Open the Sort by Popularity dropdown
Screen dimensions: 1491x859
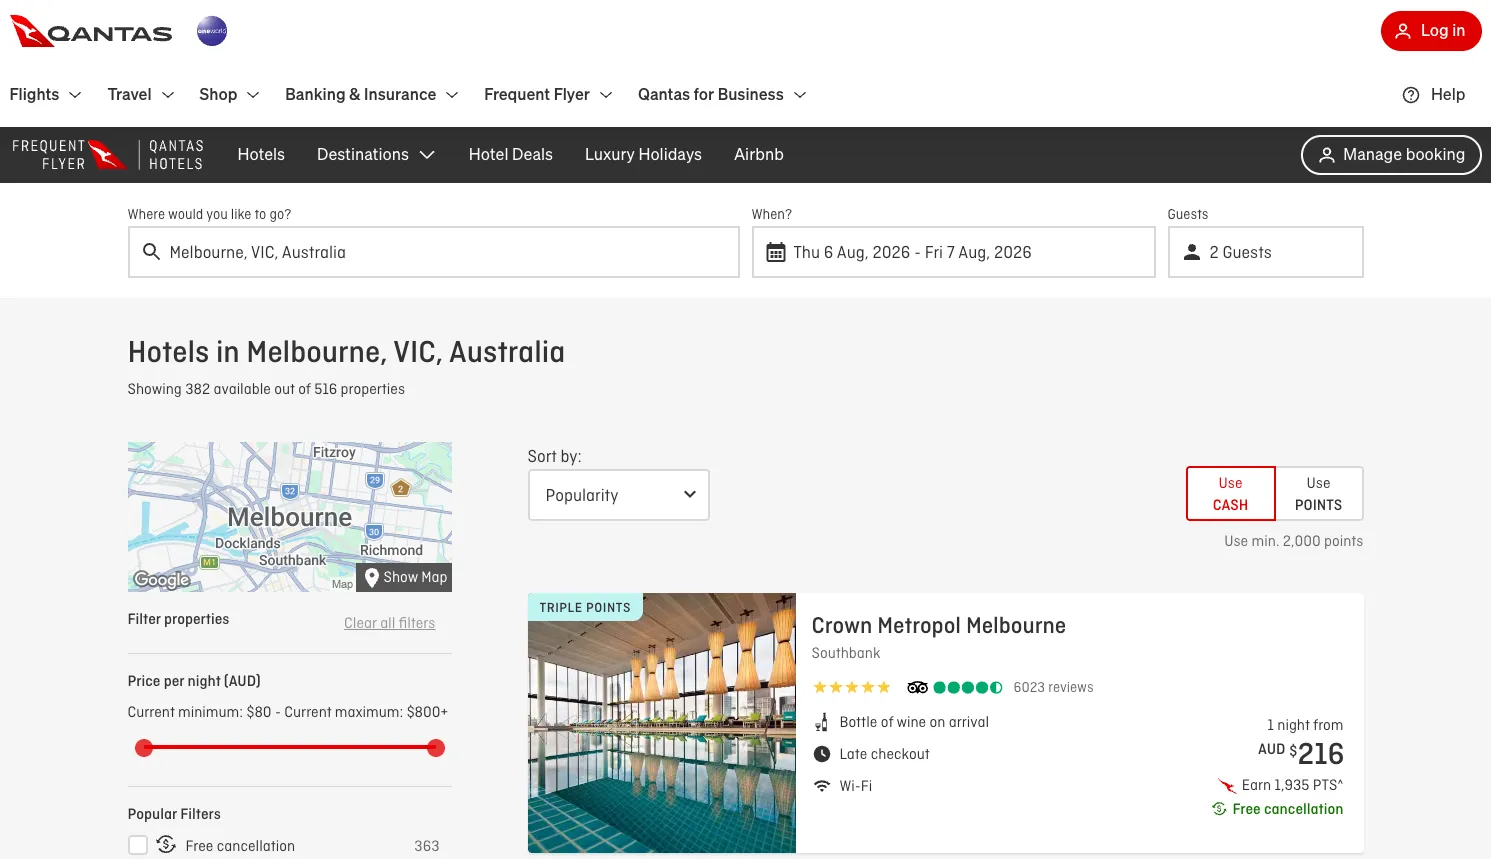619,495
